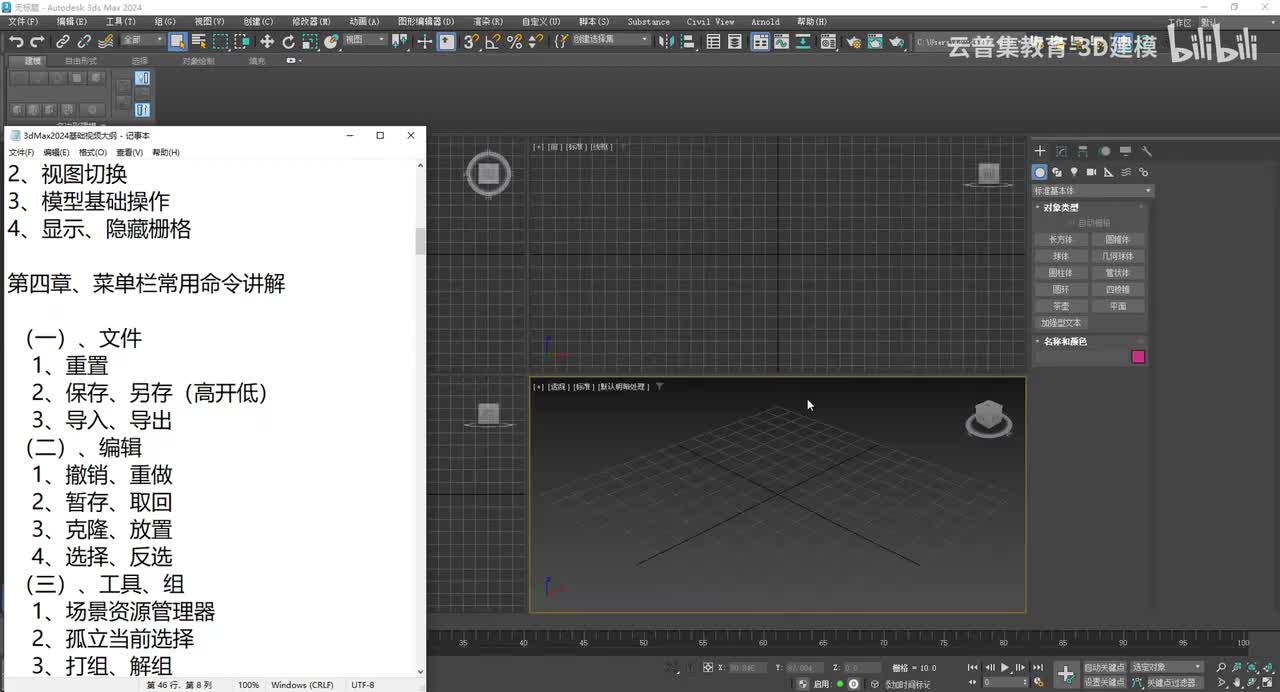Toggle 自动关键点 auto key mode

(x=1104, y=667)
